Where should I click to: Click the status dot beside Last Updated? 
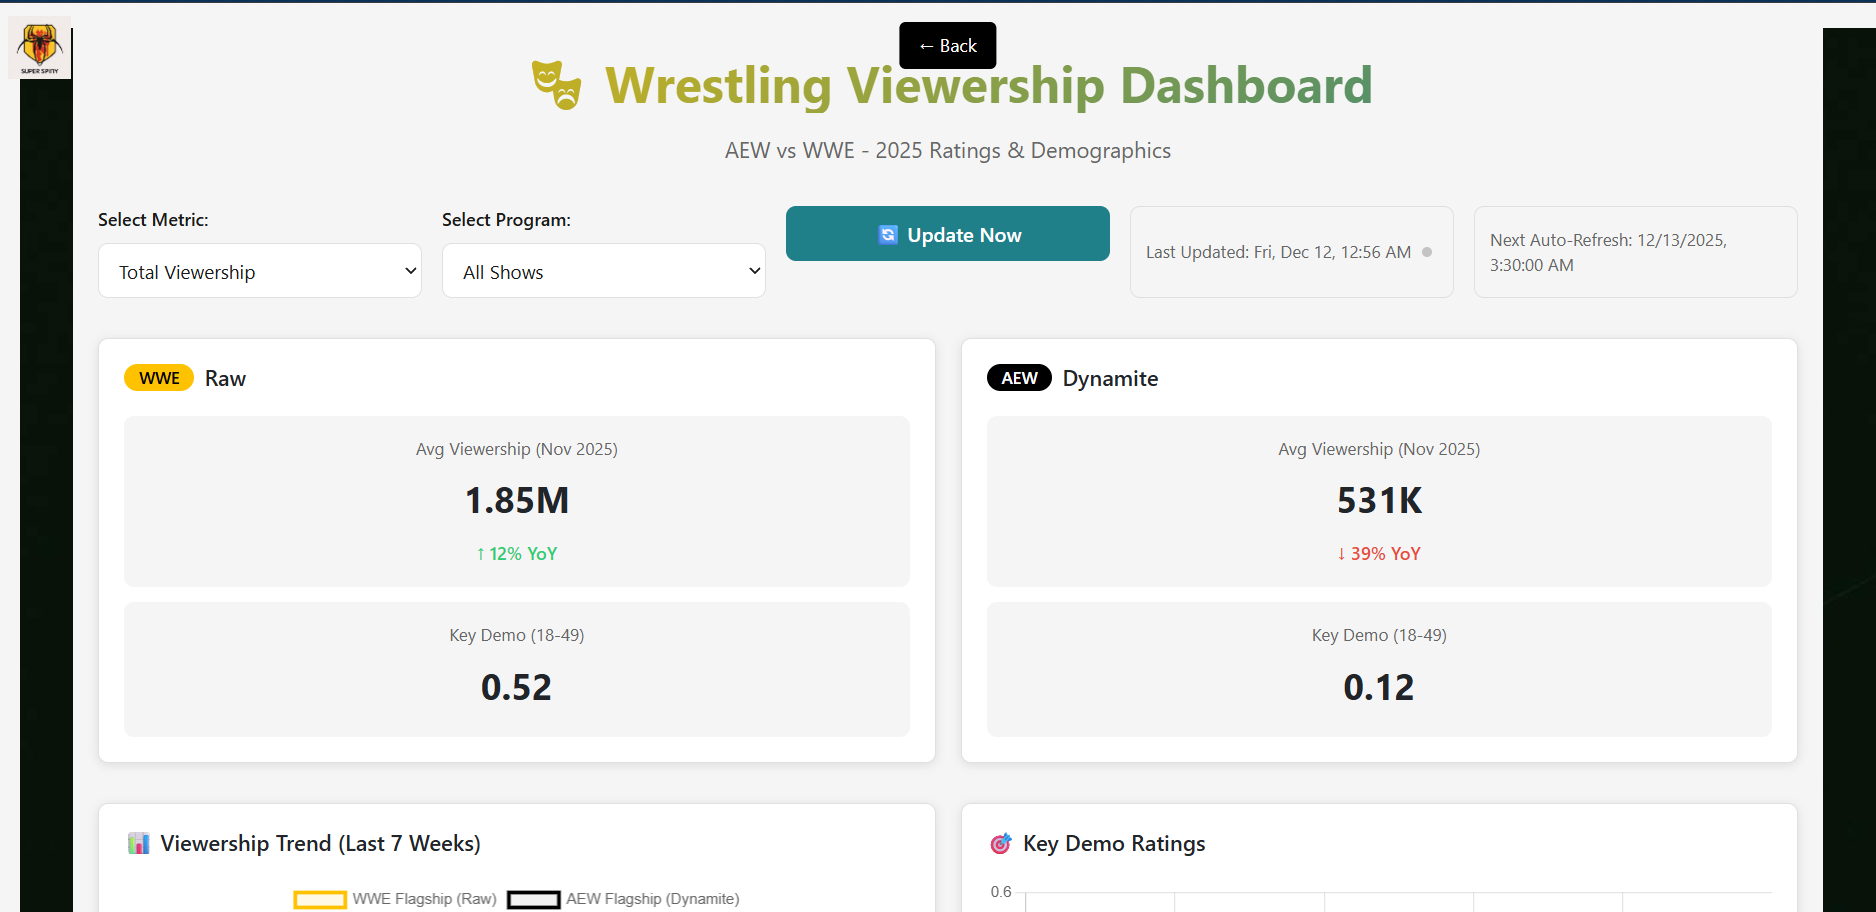pos(1427,252)
